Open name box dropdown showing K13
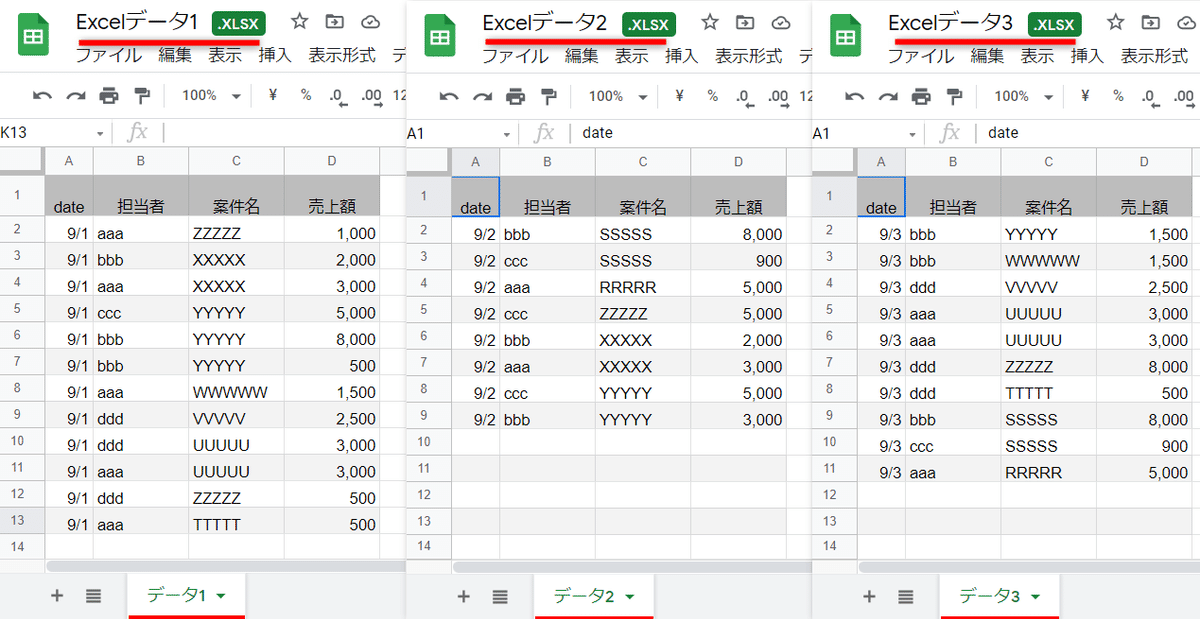The height and width of the screenshot is (619, 1200). coord(99,133)
